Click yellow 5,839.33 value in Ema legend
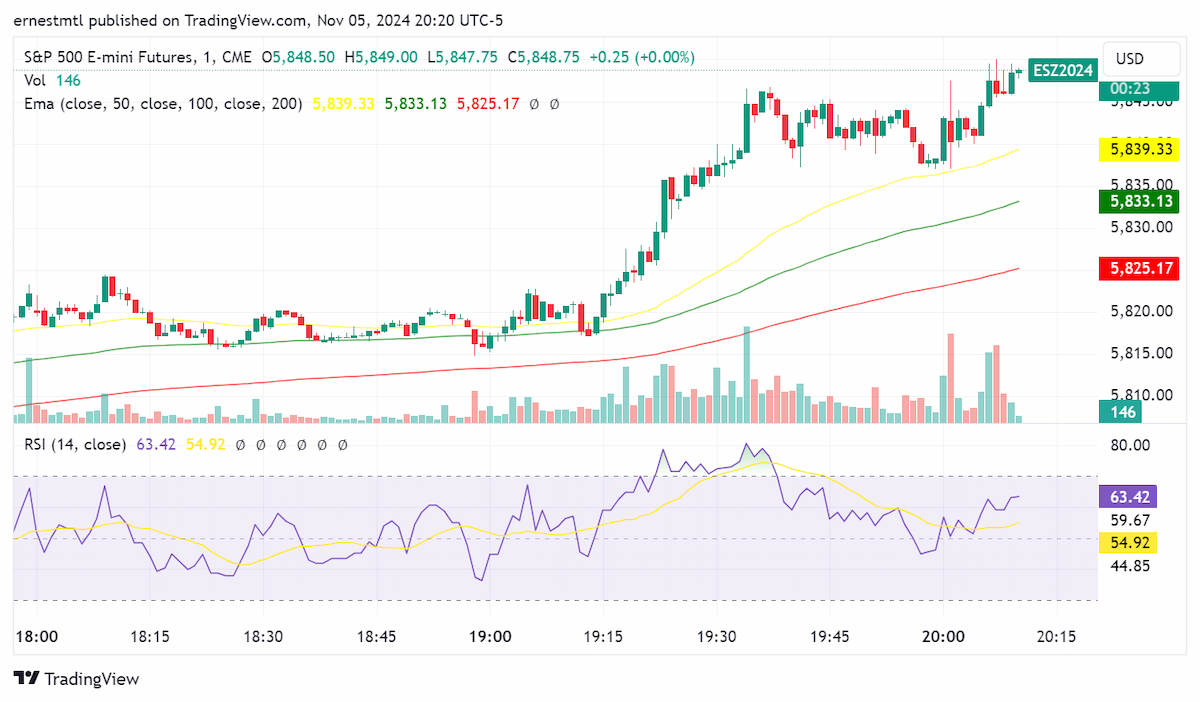 344,103
